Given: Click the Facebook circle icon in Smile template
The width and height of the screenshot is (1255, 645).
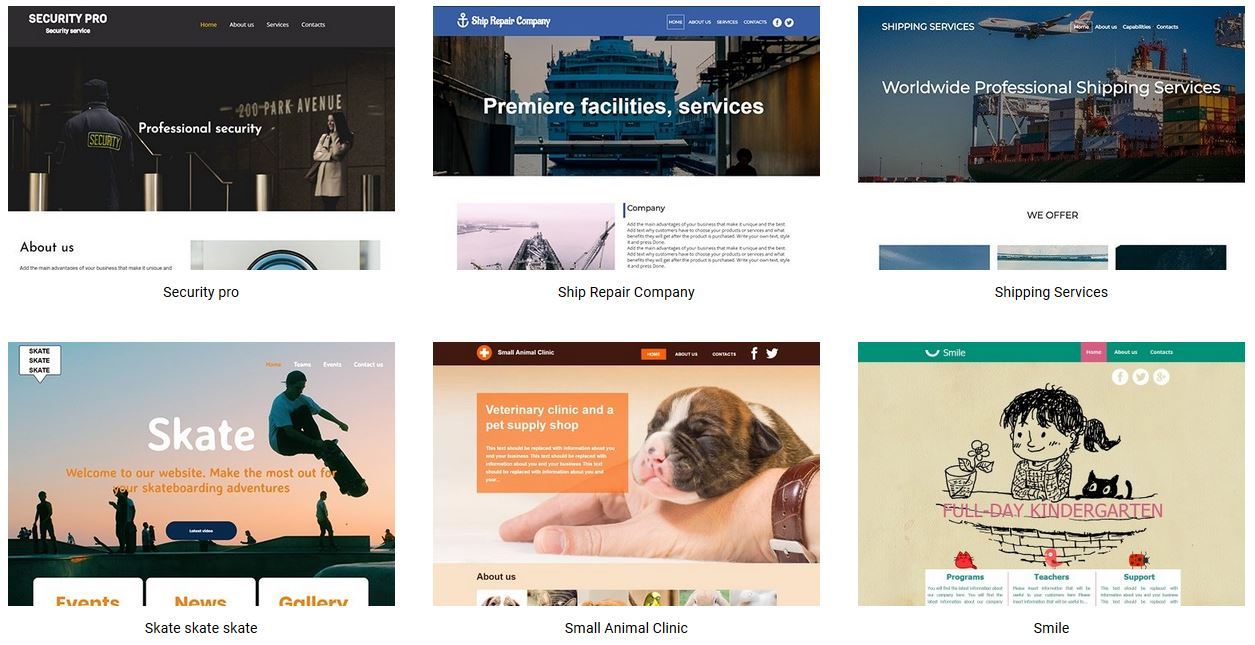Looking at the screenshot, I should (x=1120, y=377).
